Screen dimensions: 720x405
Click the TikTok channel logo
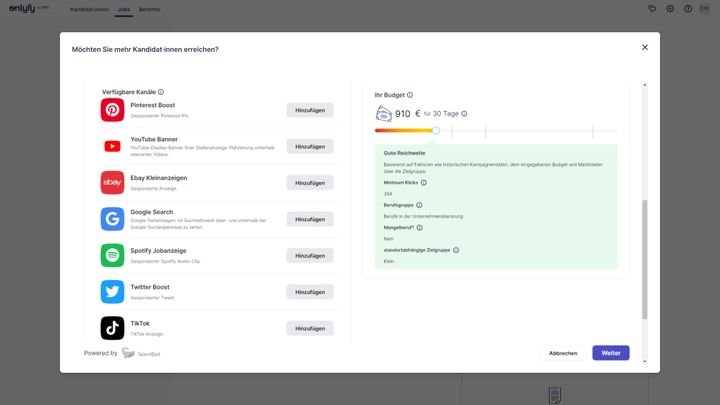112,328
